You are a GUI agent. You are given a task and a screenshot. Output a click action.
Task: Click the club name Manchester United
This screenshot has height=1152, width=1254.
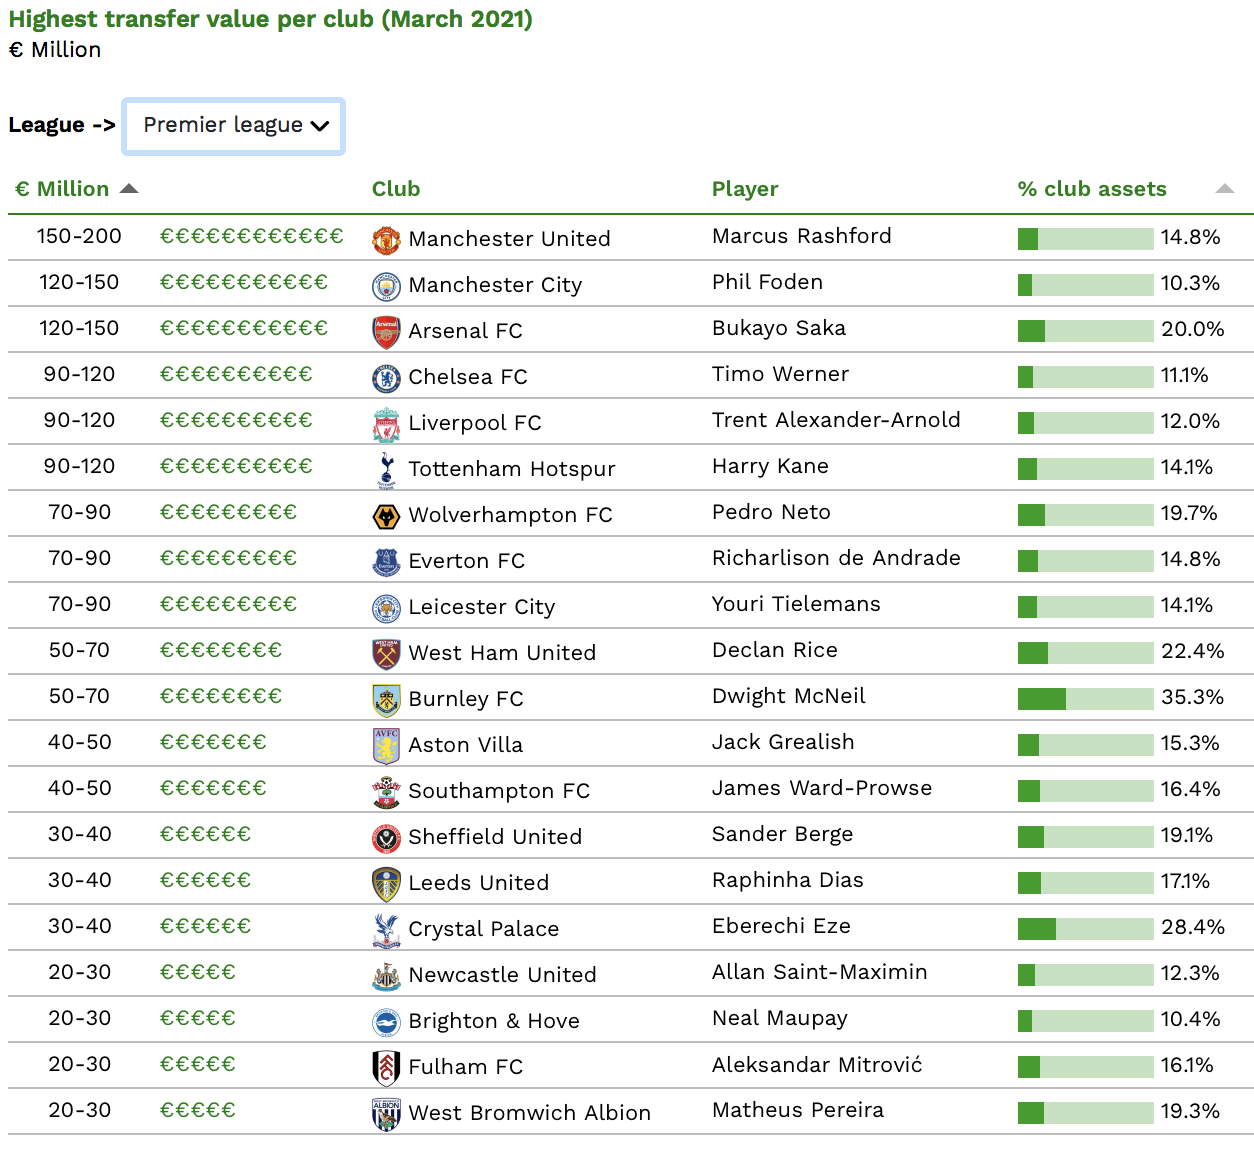point(509,239)
